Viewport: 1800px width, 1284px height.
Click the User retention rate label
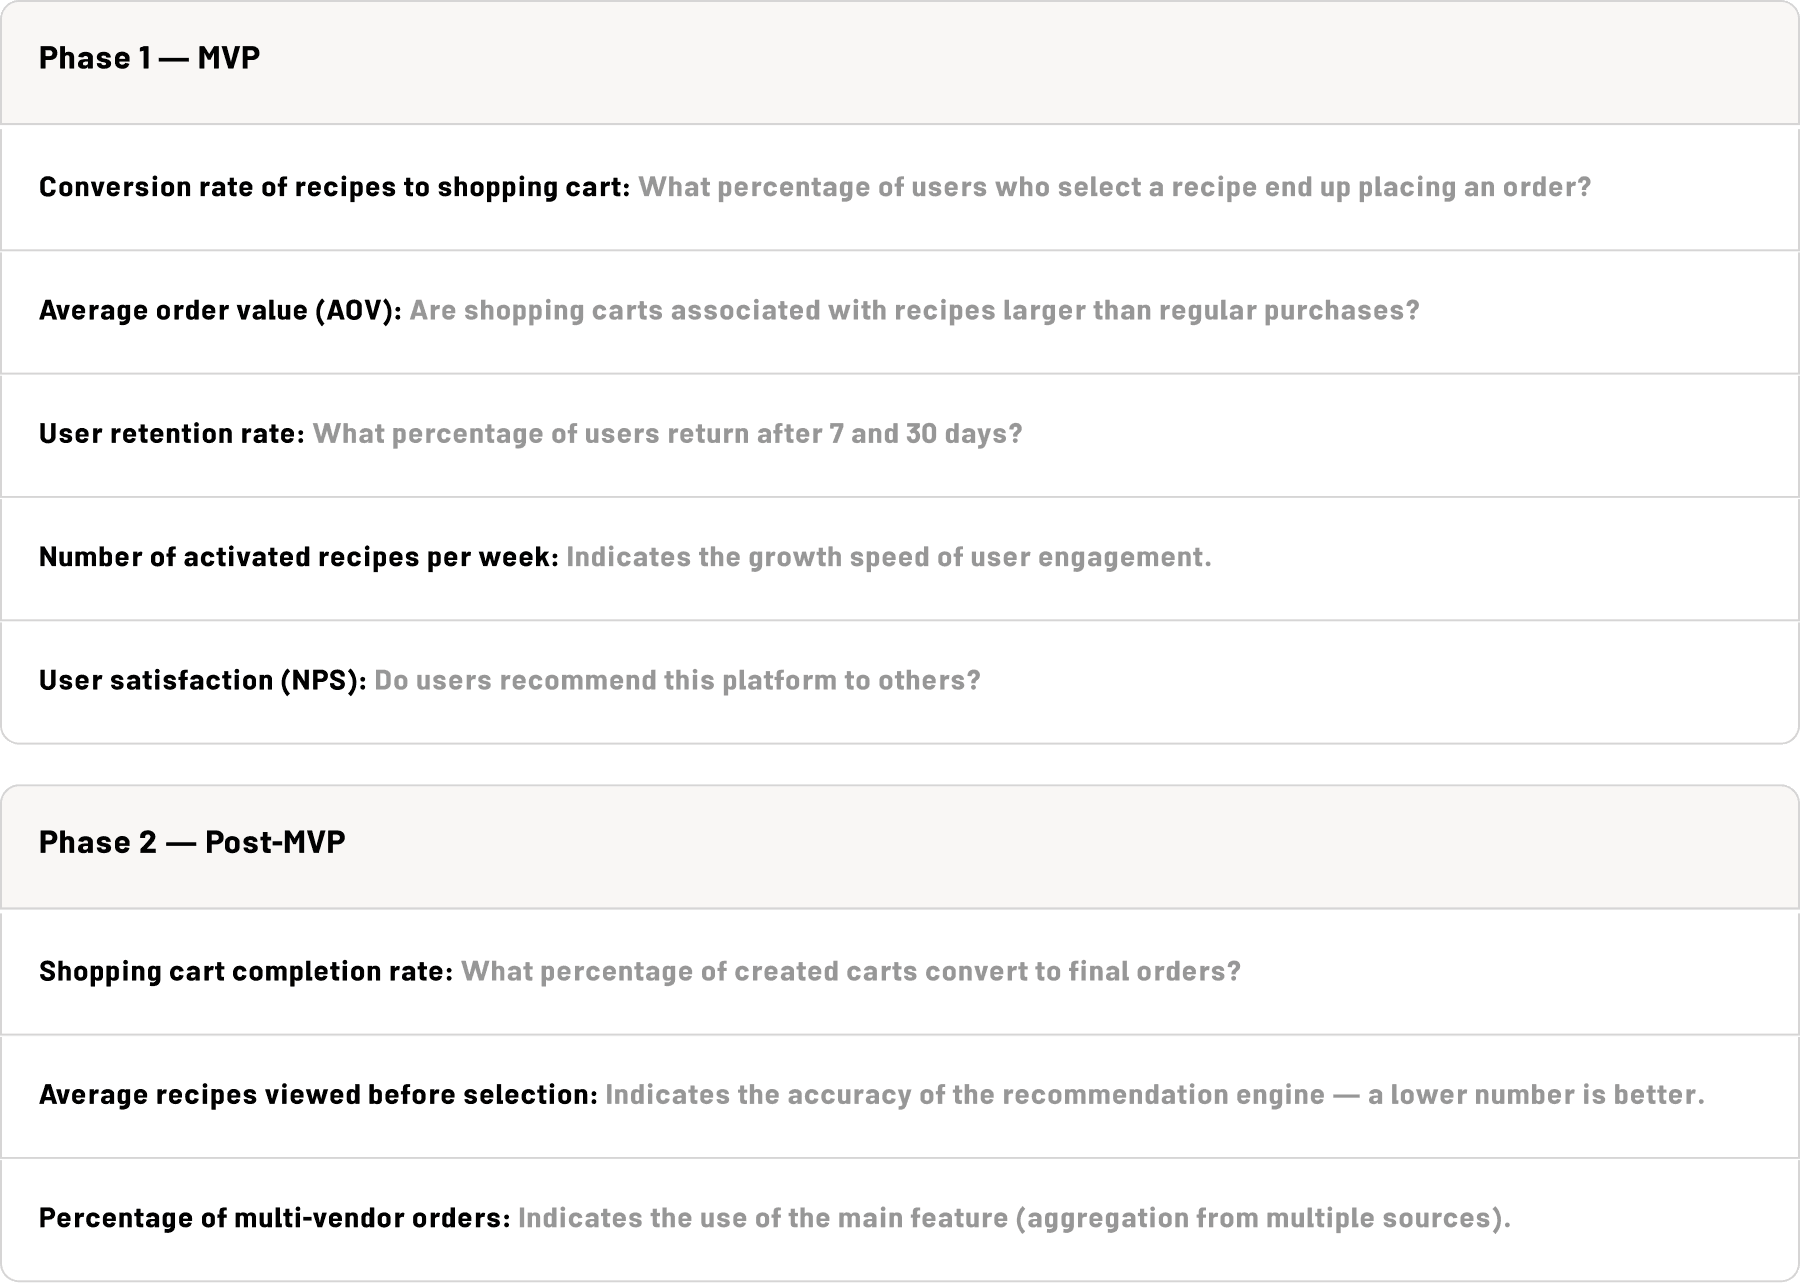172,434
